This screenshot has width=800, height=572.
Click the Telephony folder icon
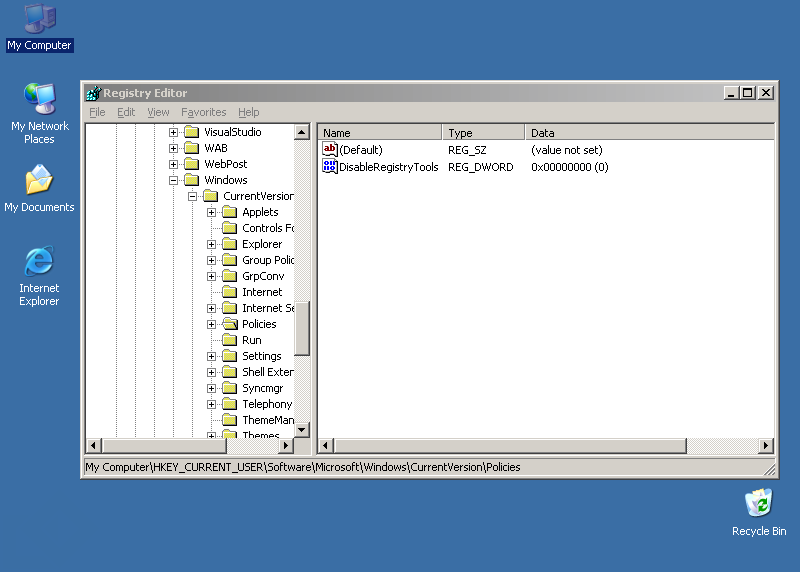pos(230,404)
